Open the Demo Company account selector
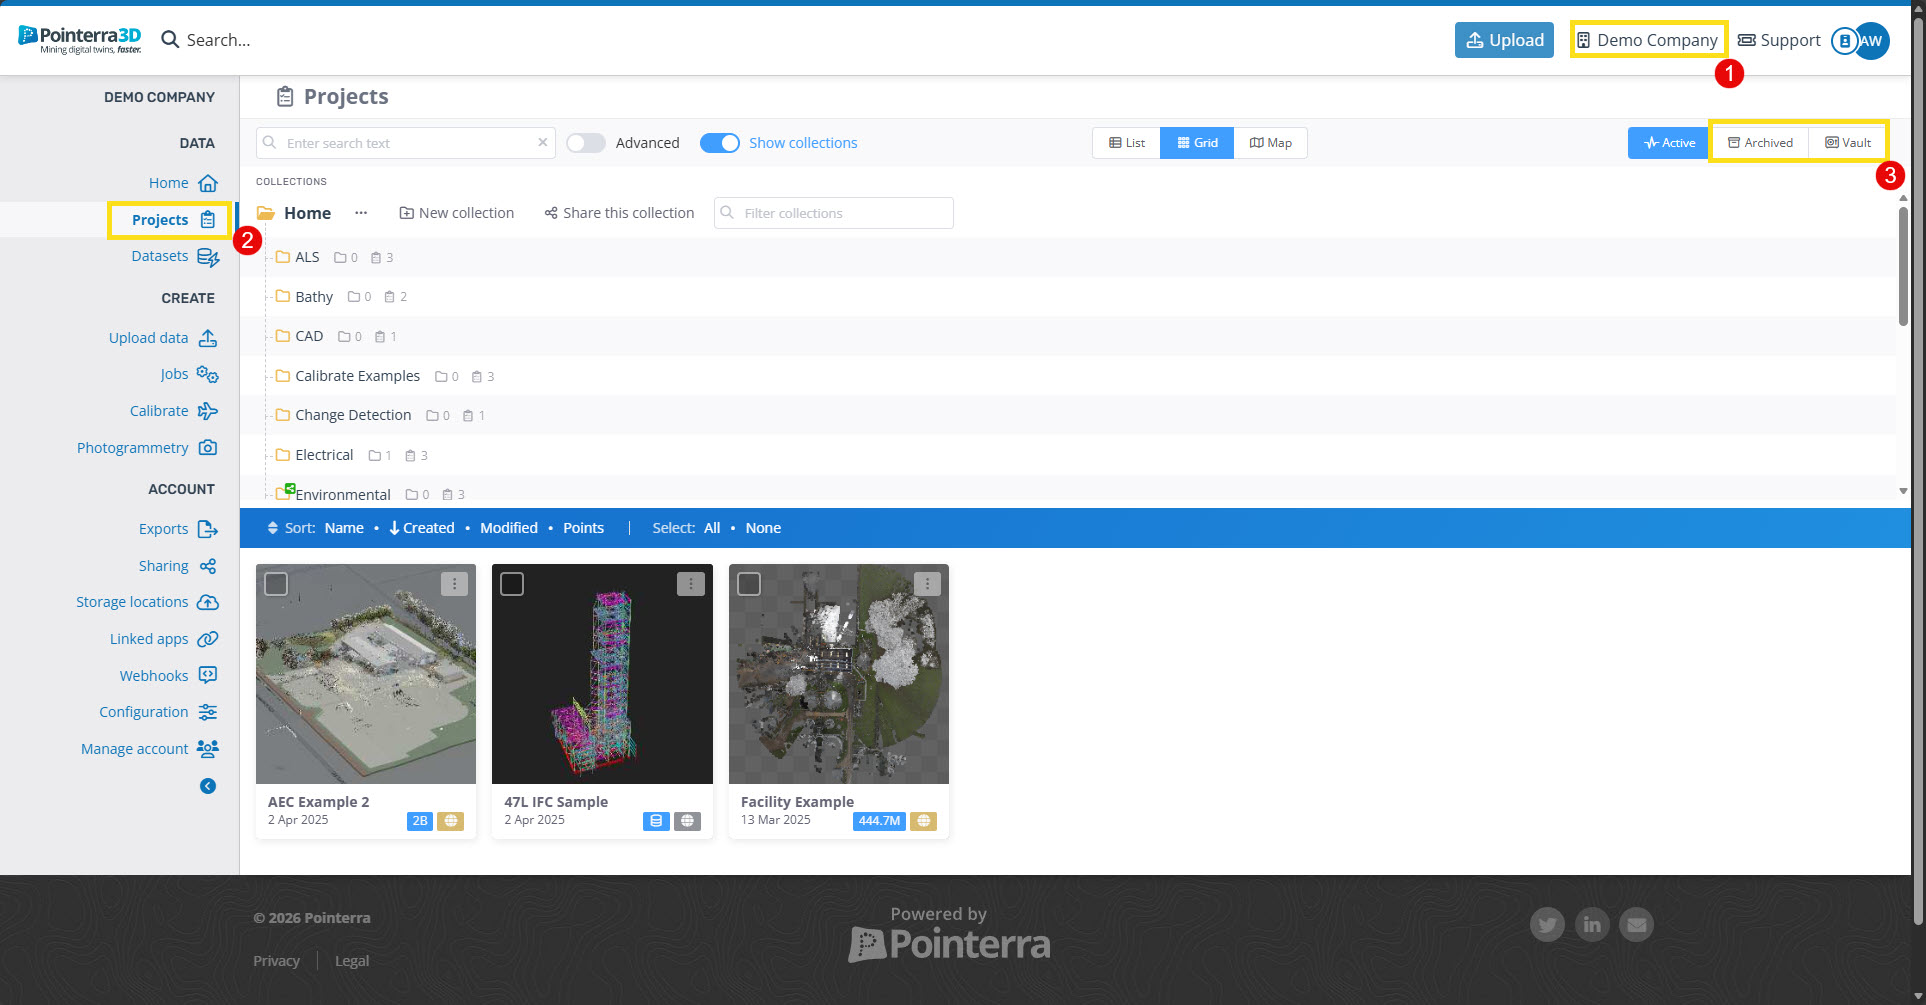 point(1647,40)
